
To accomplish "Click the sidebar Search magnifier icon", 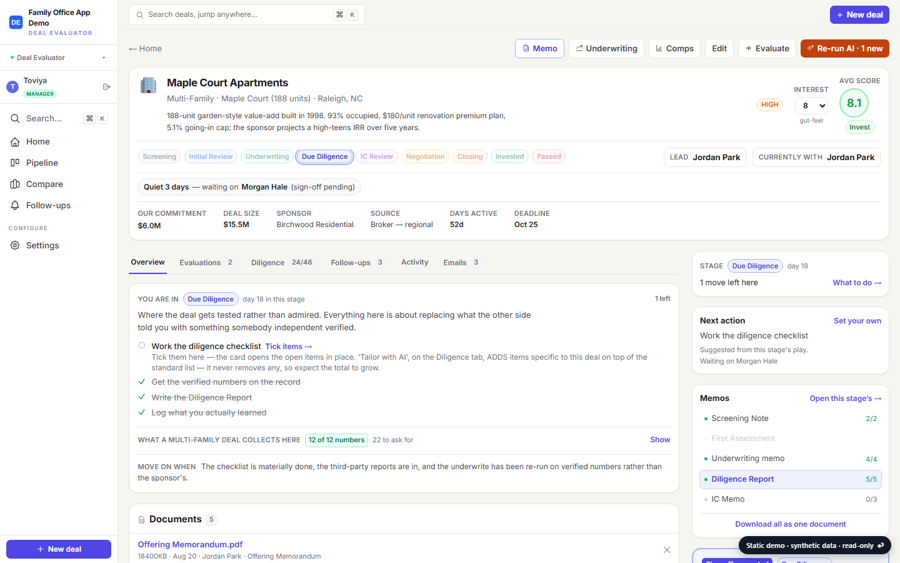I will click(x=15, y=118).
